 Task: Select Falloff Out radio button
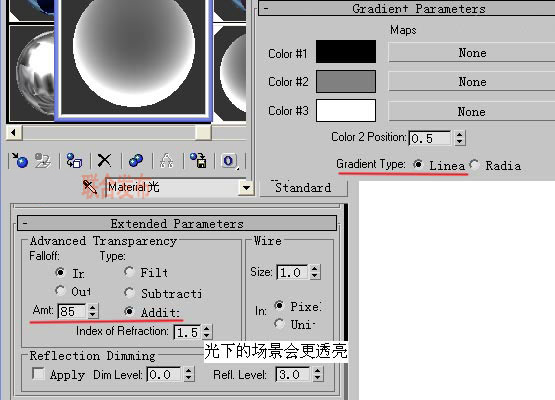[x=60, y=291]
